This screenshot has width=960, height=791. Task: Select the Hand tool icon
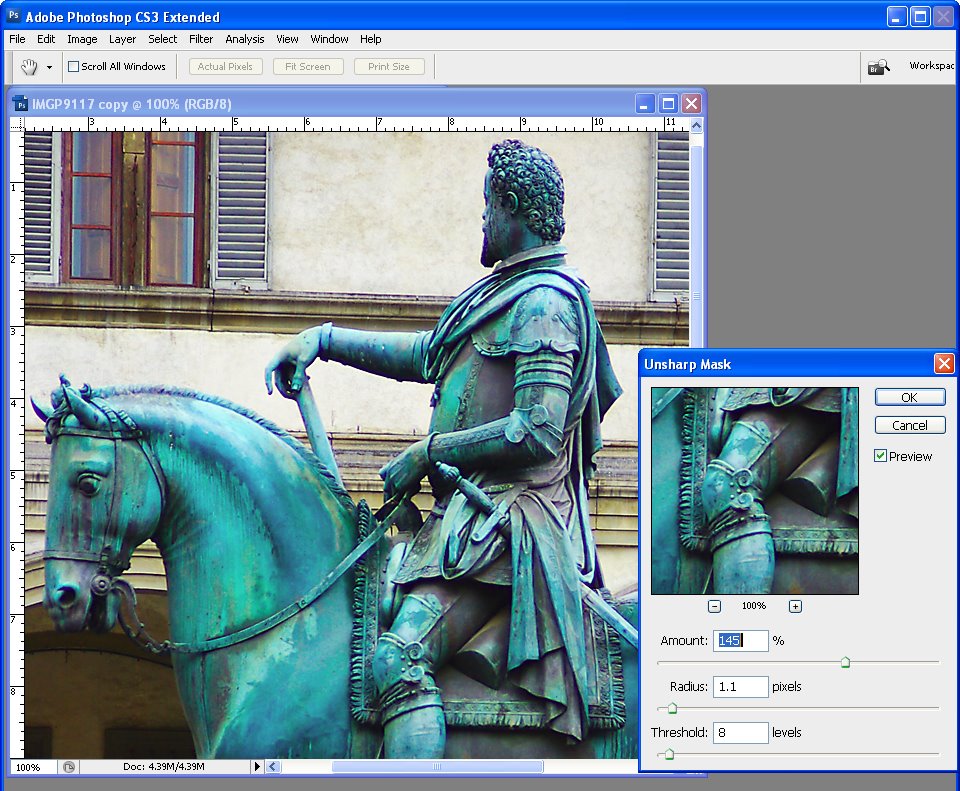[x=29, y=67]
